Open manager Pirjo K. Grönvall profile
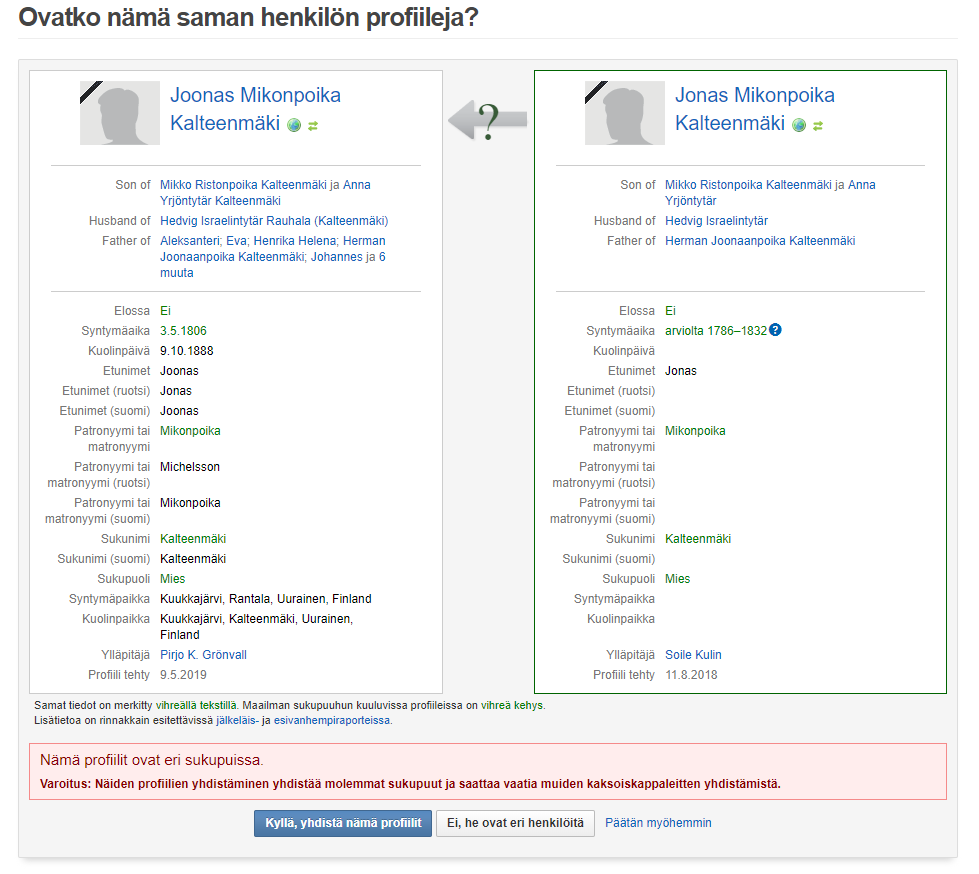979x874 pixels. point(204,655)
